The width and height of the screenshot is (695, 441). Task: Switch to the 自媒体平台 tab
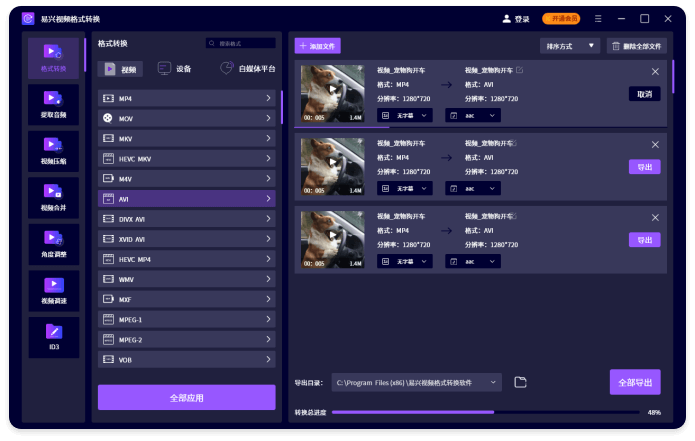(x=248, y=69)
